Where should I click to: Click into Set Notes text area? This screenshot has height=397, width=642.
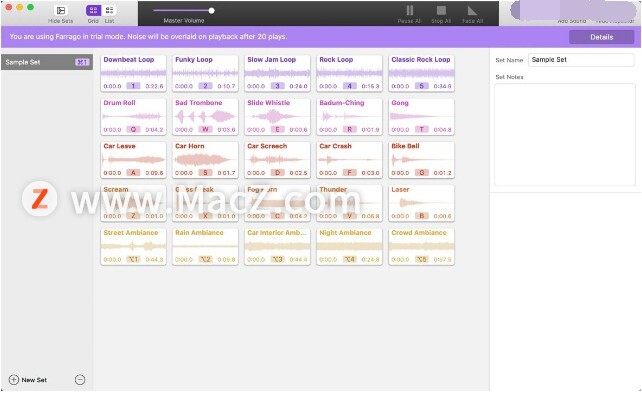click(x=565, y=135)
